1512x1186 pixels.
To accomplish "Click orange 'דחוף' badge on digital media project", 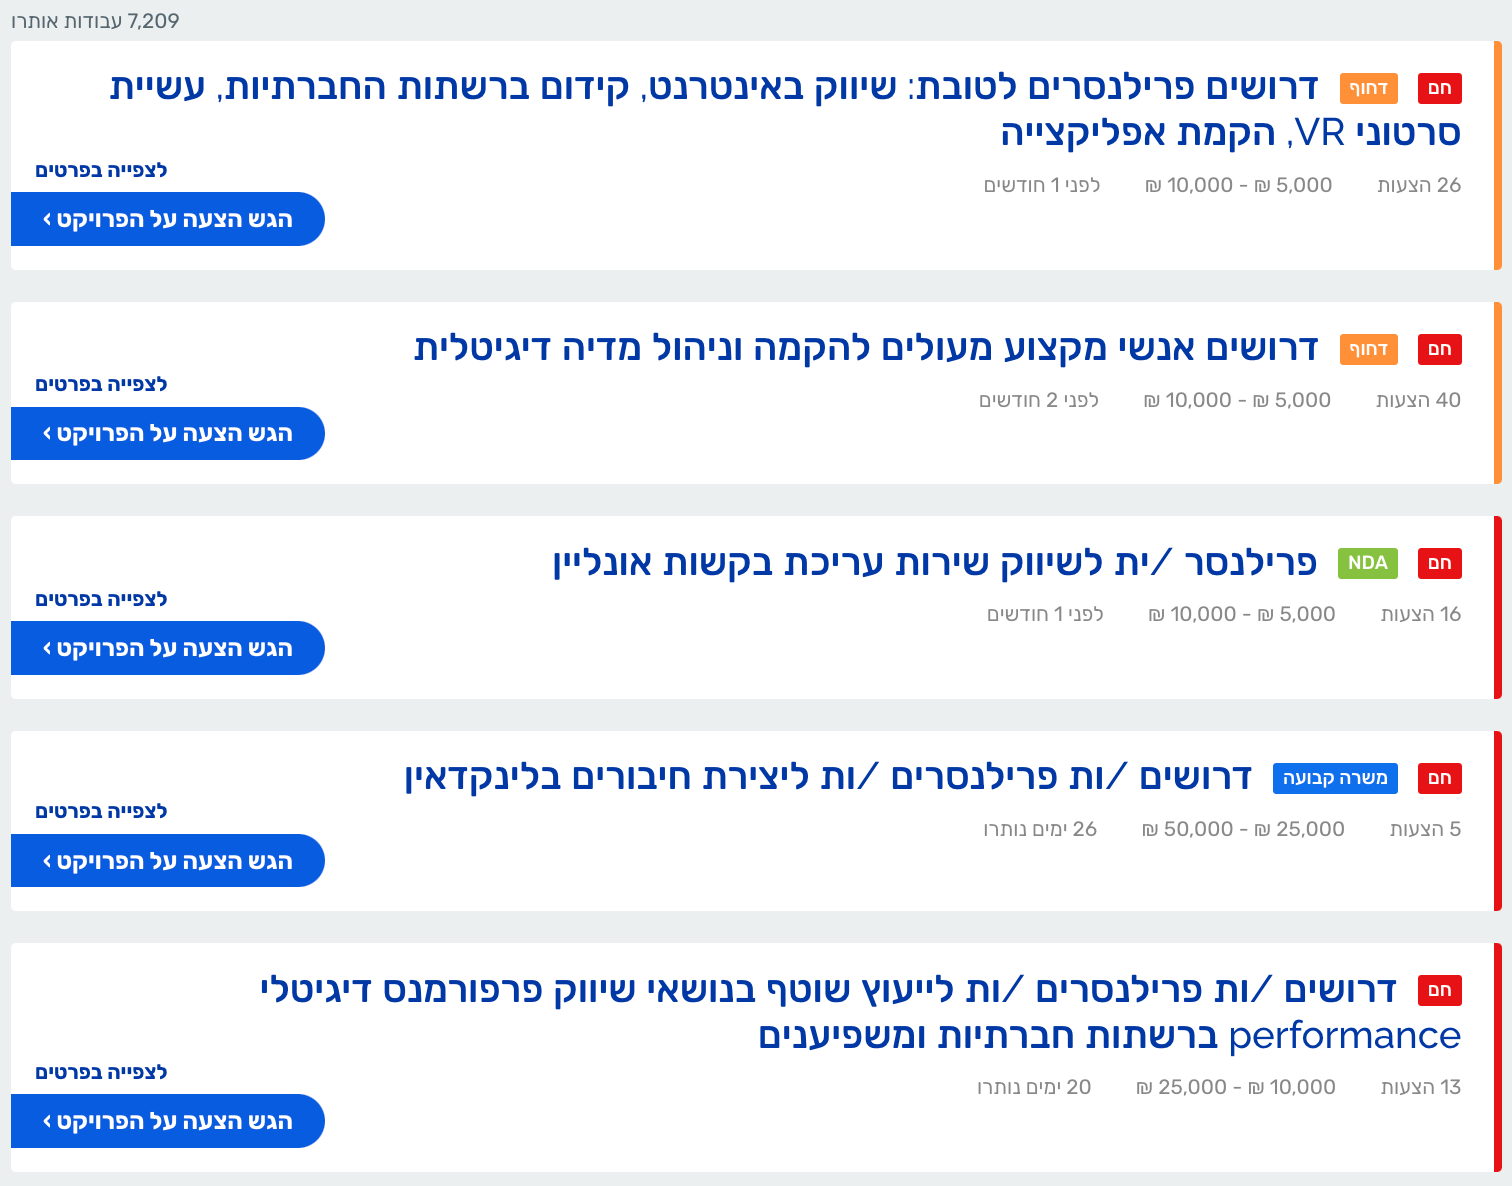I will (1368, 349).
